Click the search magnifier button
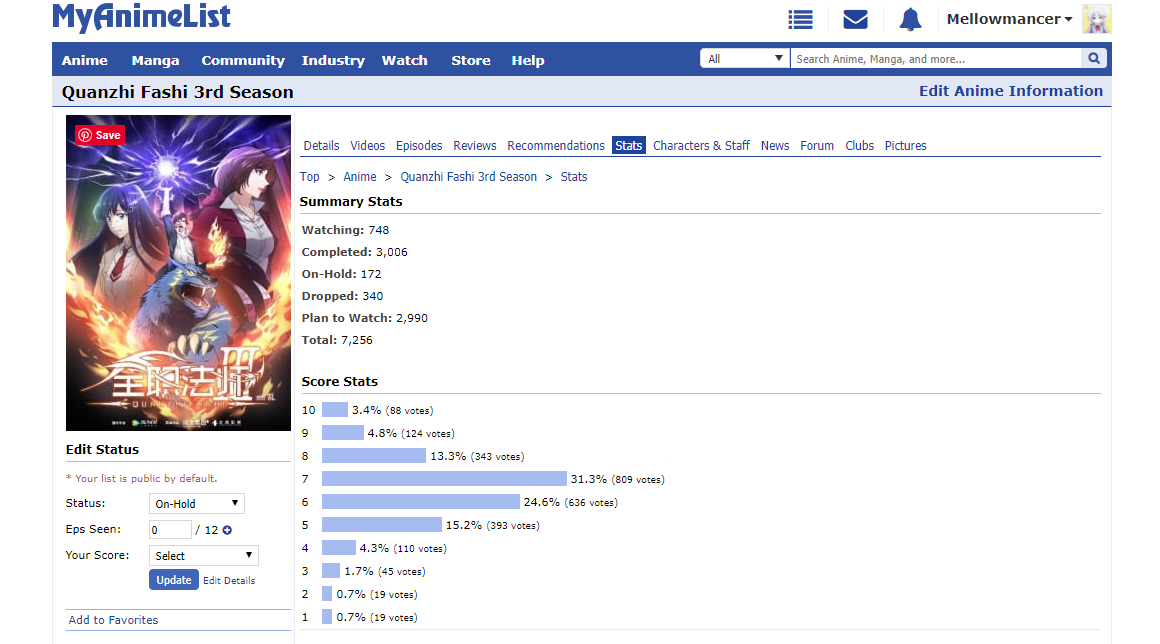Viewport: 1160px width, 644px height. (x=1094, y=59)
